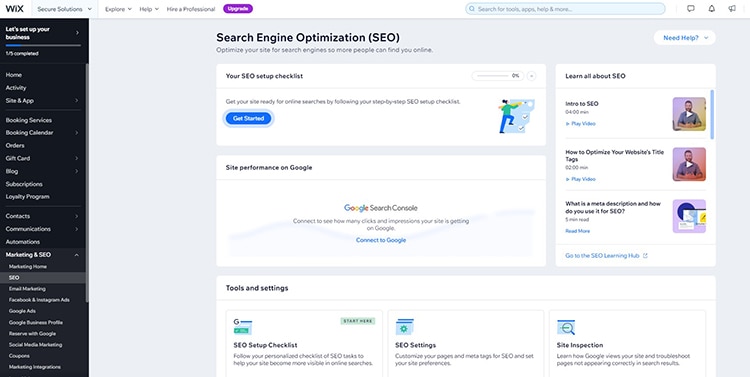Click the Get Started button
This screenshot has height=377, width=750.
pyautogui.click(x=248, y=118)
